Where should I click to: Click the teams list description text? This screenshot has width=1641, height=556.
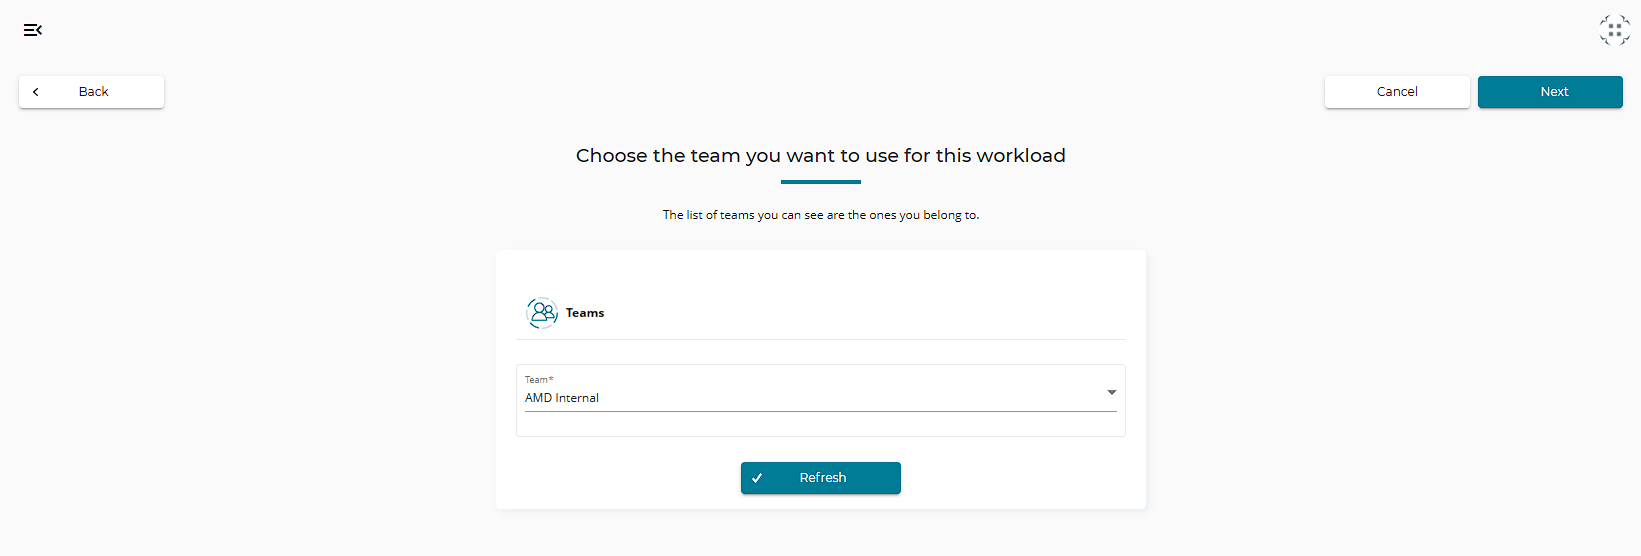pyautogui.click(x=820, y=215)
